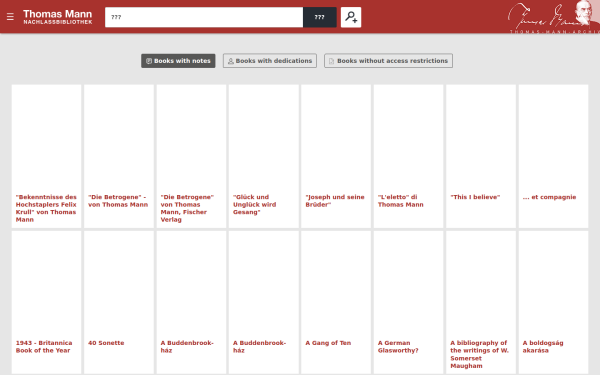The width and height of the screenshot is (600, 375).
Task: Toggle the Books with notes filter
Action: tap(178, 61)
